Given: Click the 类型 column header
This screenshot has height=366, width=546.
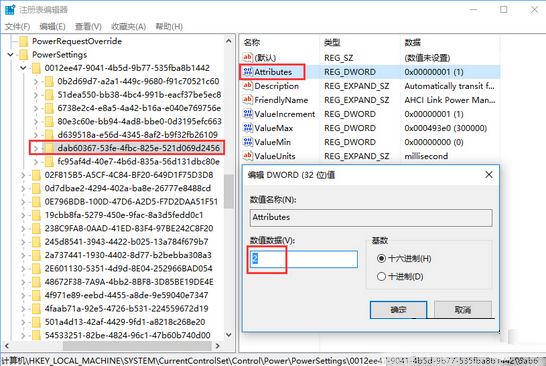Looking at the screenshot, I should 332,42.
